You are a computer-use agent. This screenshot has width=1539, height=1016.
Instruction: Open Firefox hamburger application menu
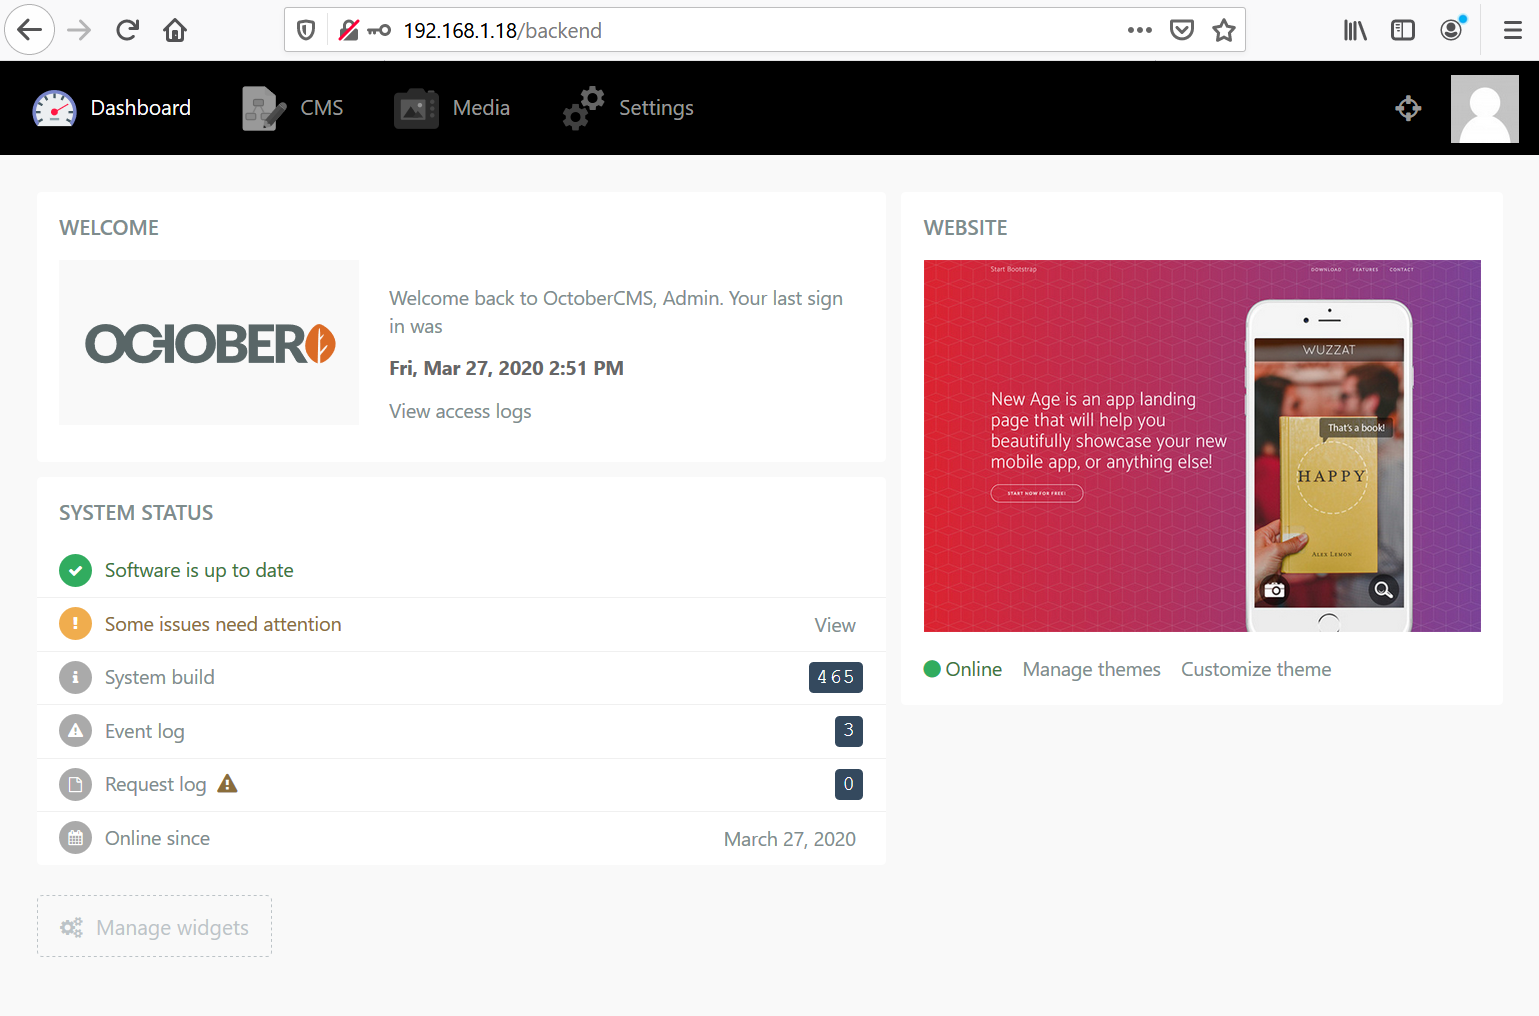pyautogui.click(x=1512, y=30)
